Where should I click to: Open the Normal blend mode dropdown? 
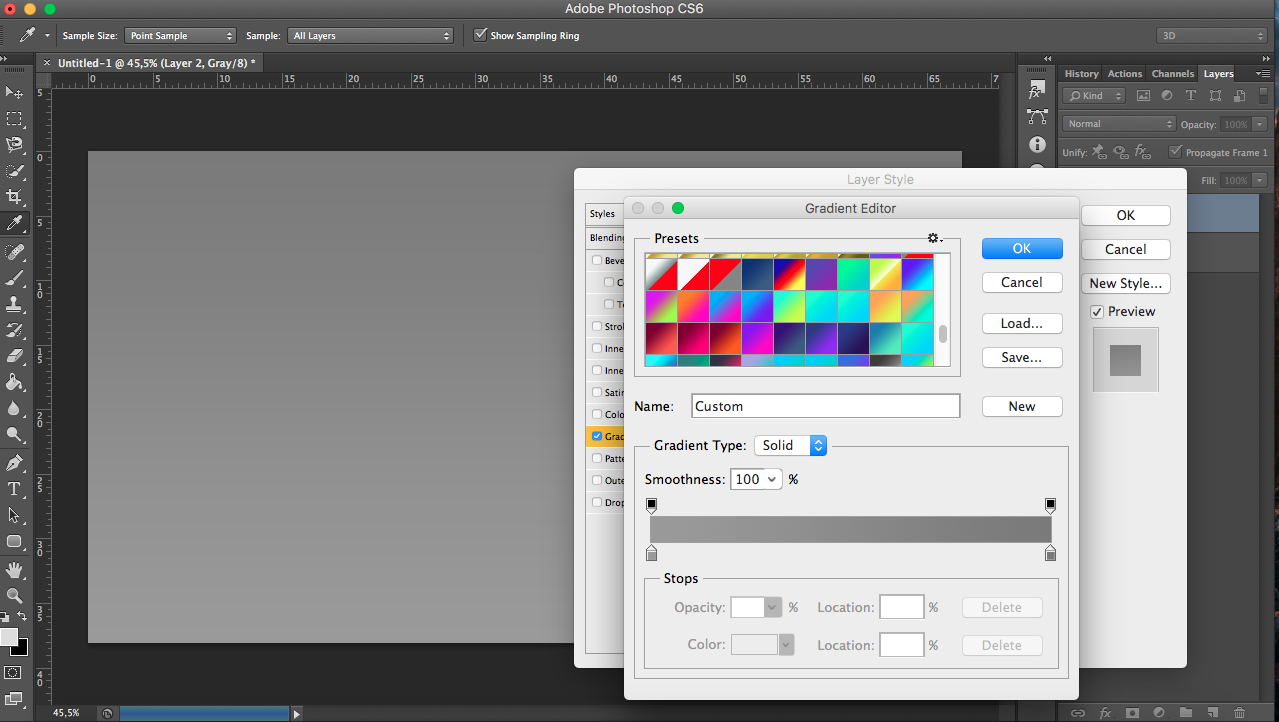pyautogui.click(x=1119, y=124)
